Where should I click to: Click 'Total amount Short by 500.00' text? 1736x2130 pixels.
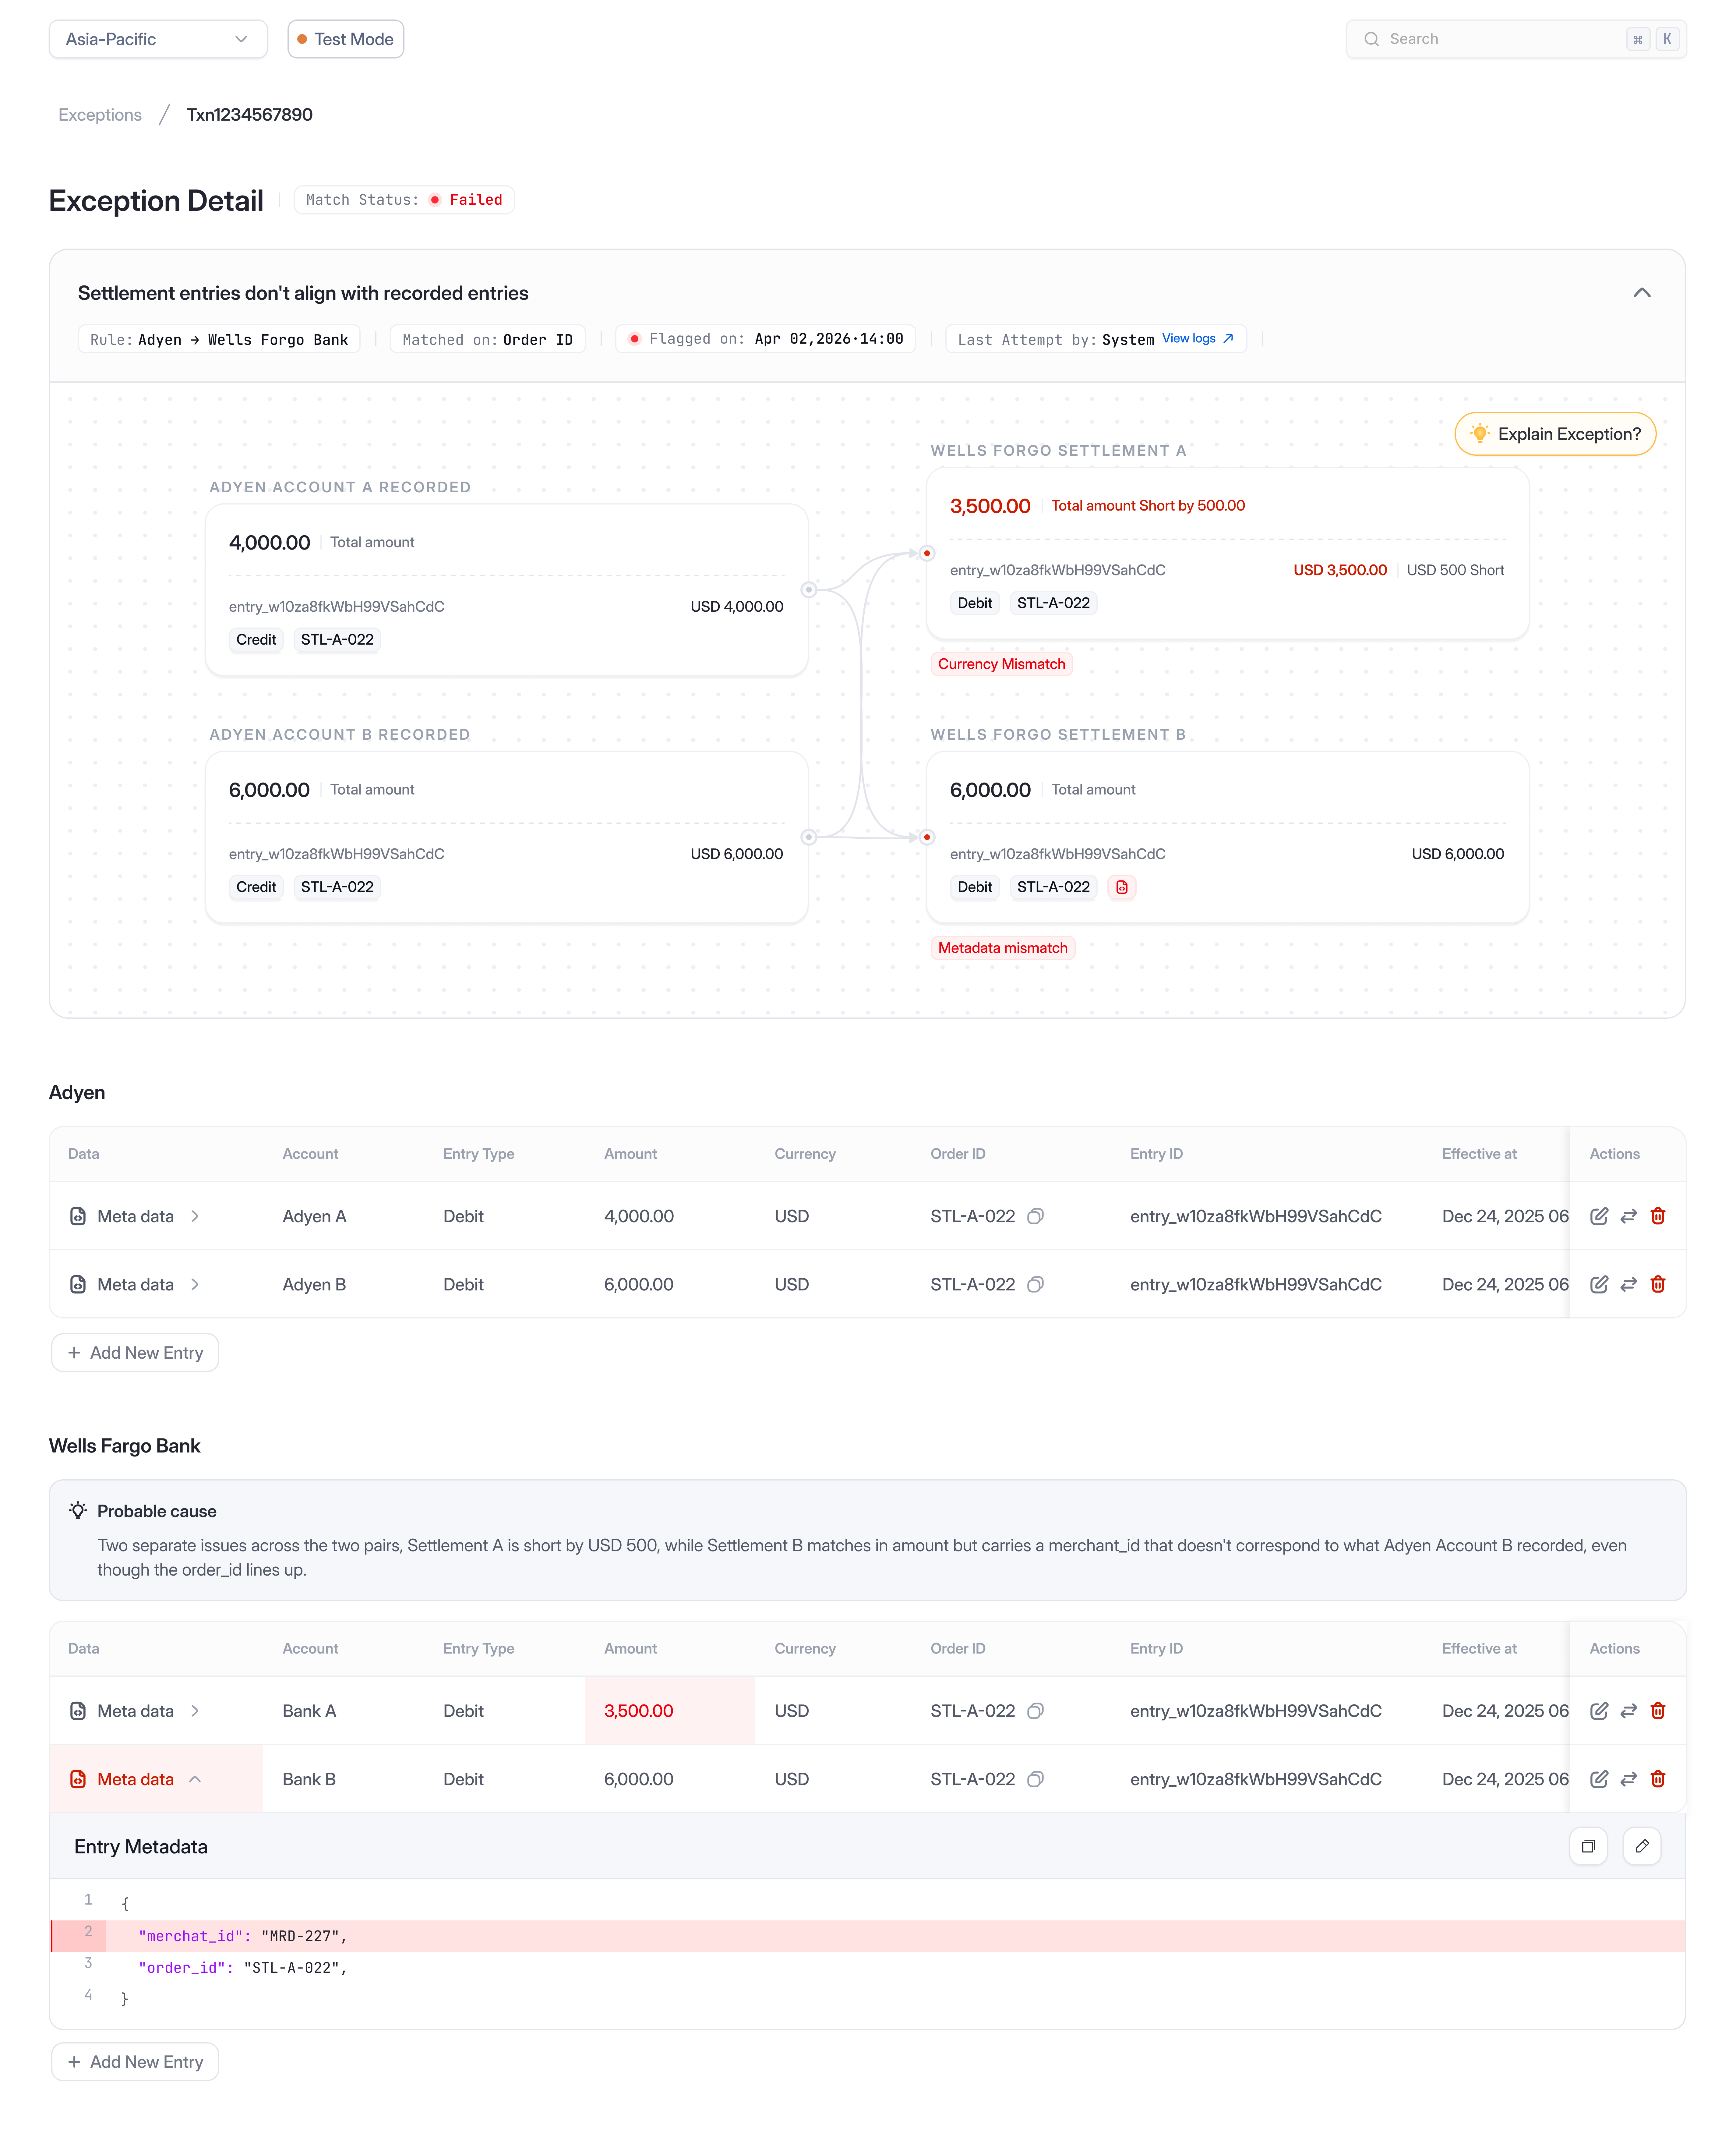click(1148, 506)
